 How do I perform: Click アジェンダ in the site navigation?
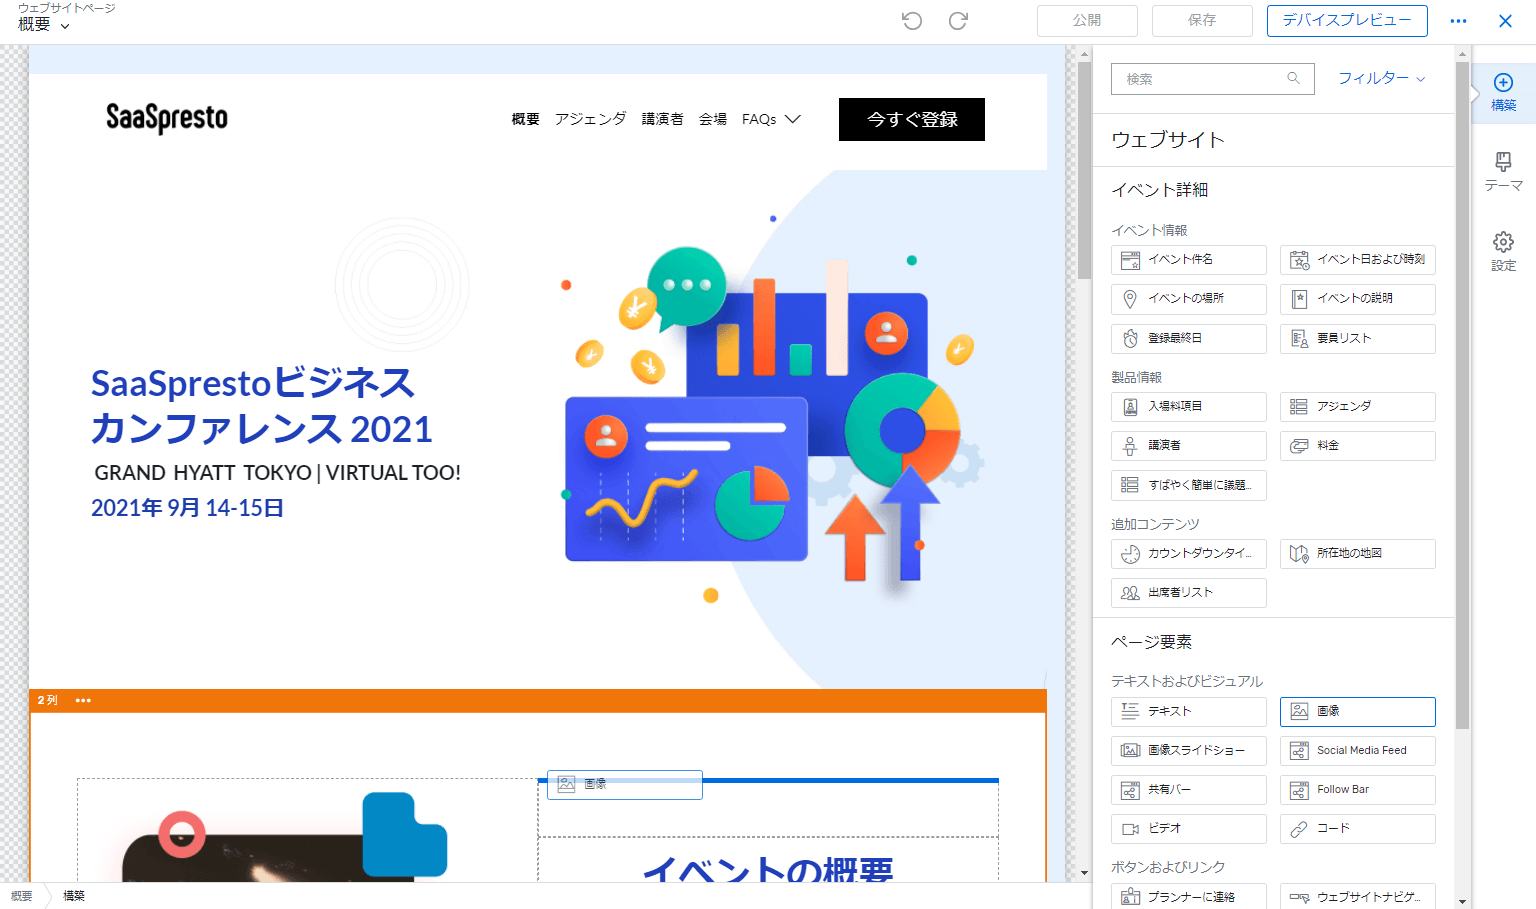tap(591, 119)
